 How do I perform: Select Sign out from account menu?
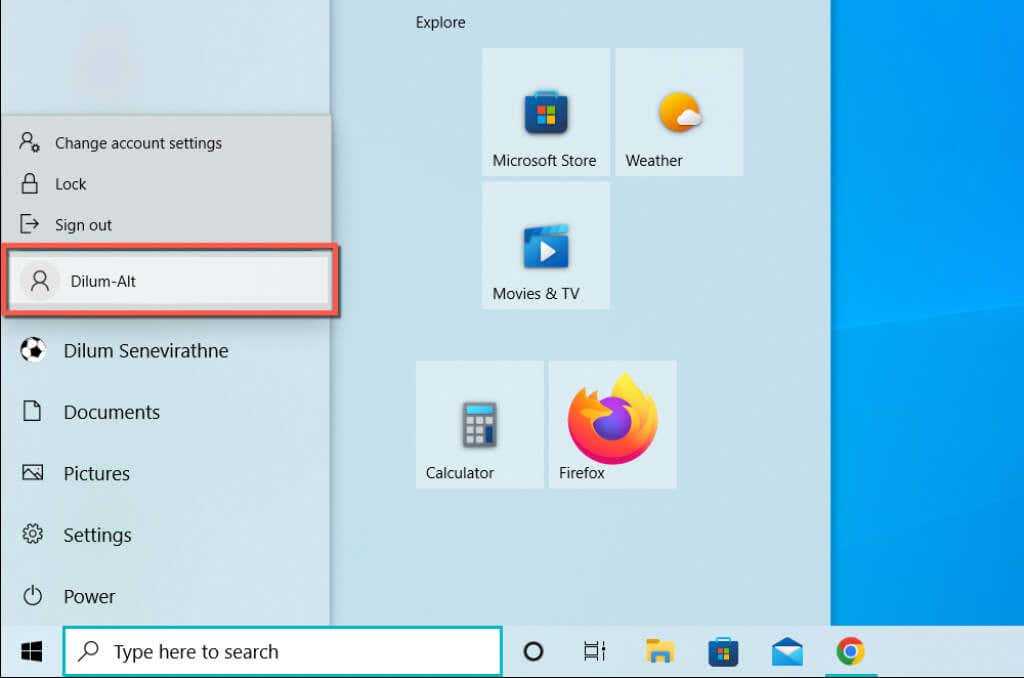pyautogui.click(x=166, y=225)
